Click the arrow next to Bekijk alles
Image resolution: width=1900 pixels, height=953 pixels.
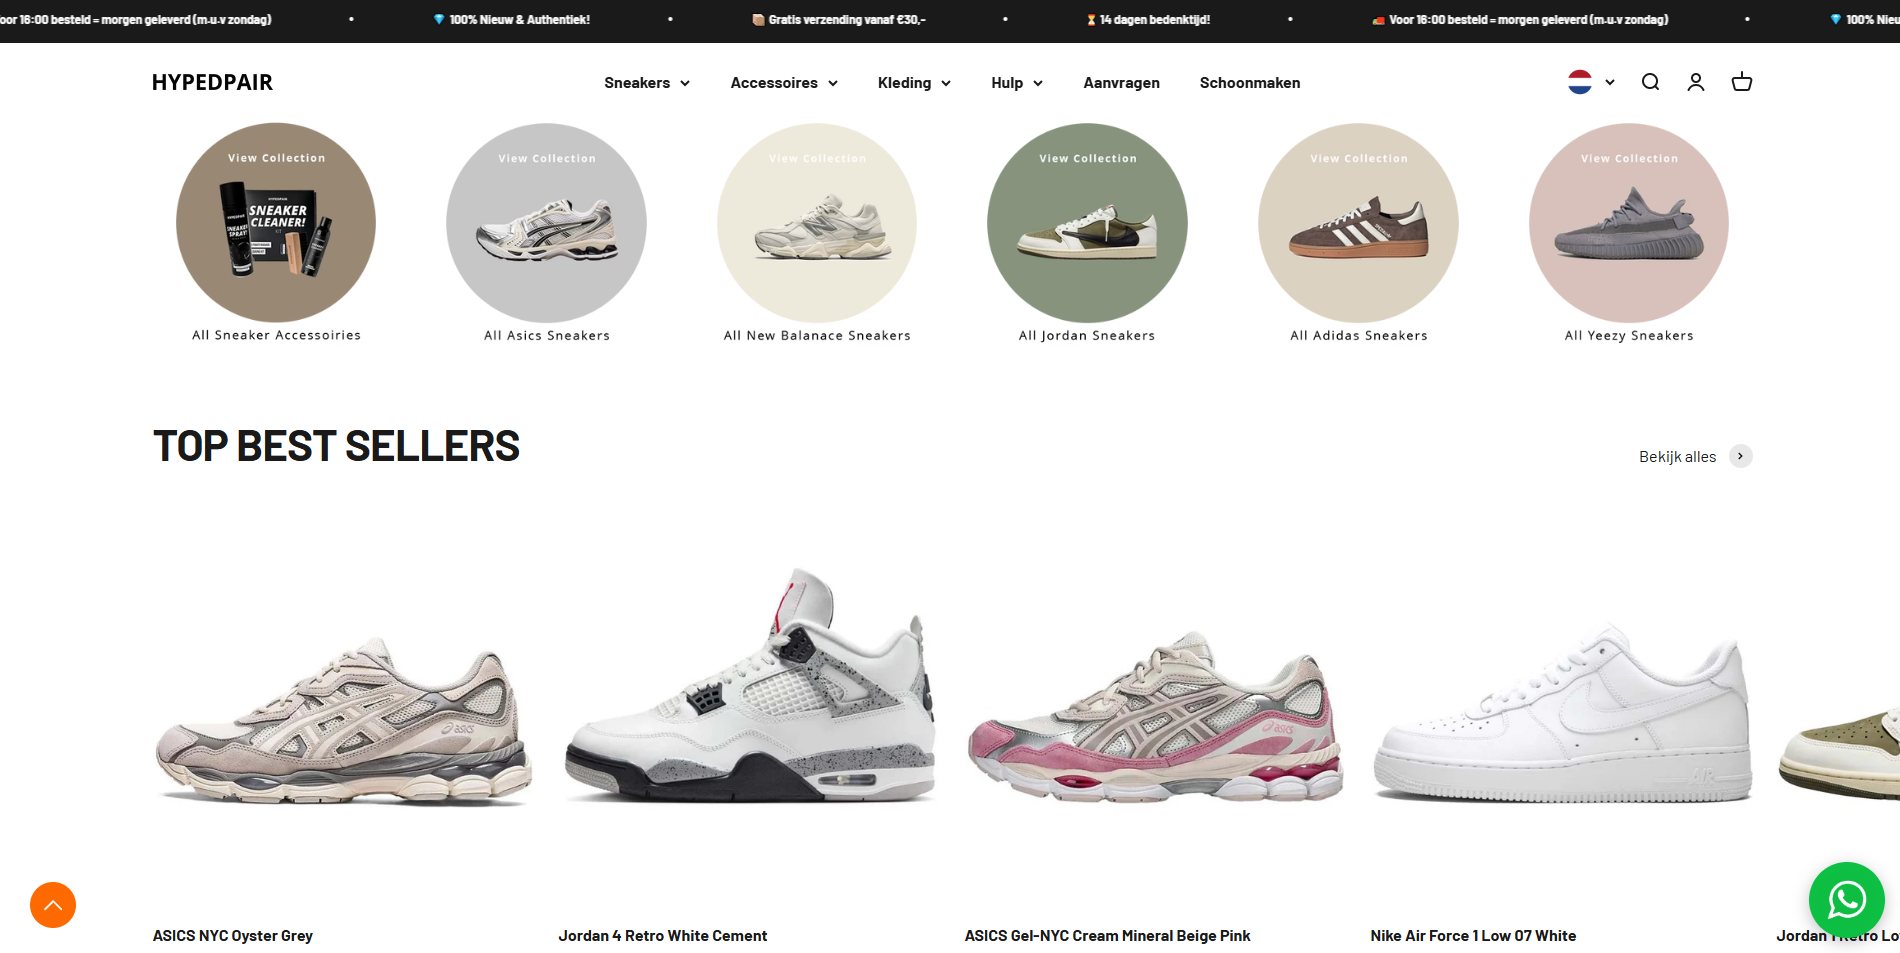tap(1741, 456)
